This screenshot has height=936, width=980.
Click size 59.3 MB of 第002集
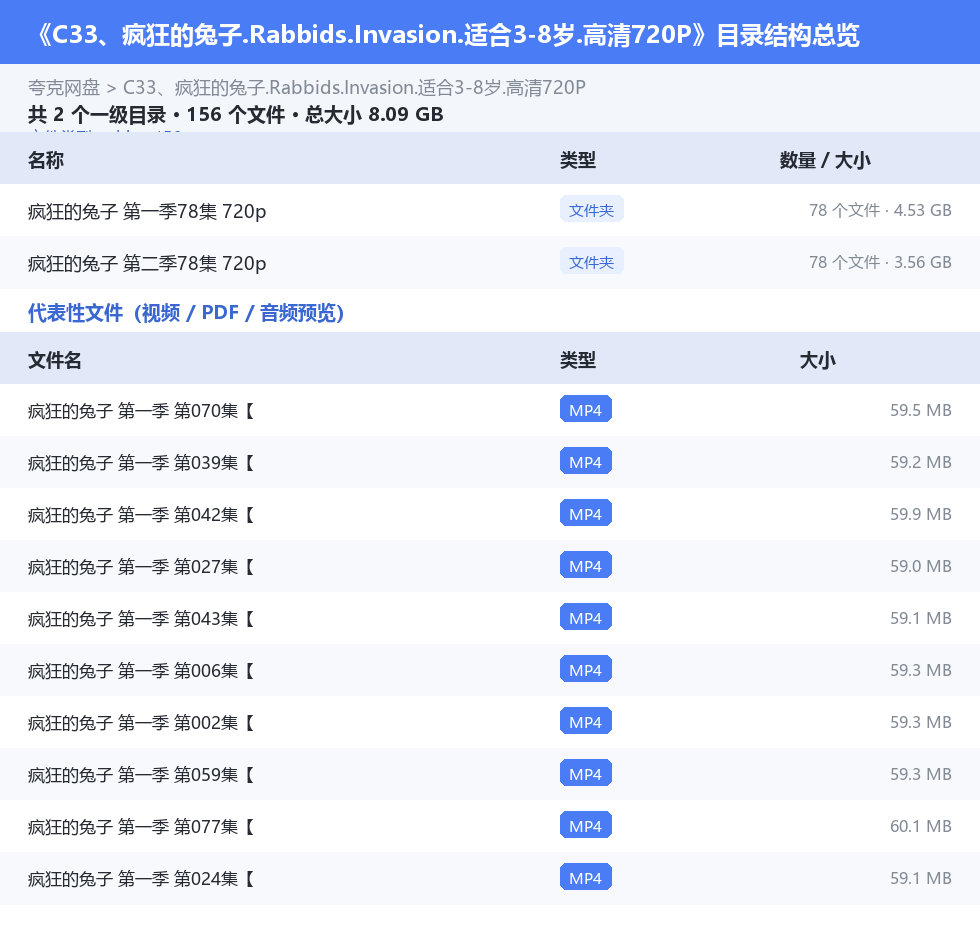coord(921,722)
